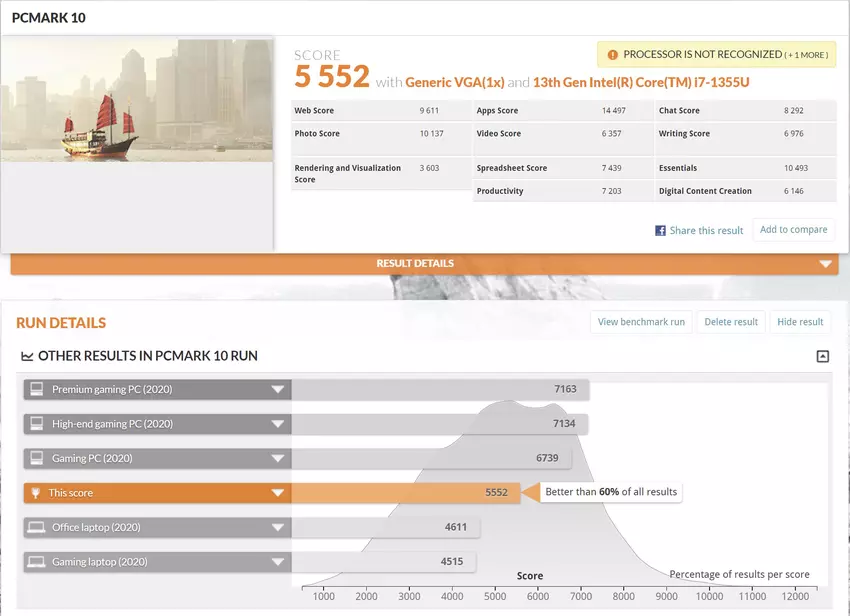Click the High-end gaming PC monitor icon
This screenshot has height=616, width=850.
[x=37, y=424]
